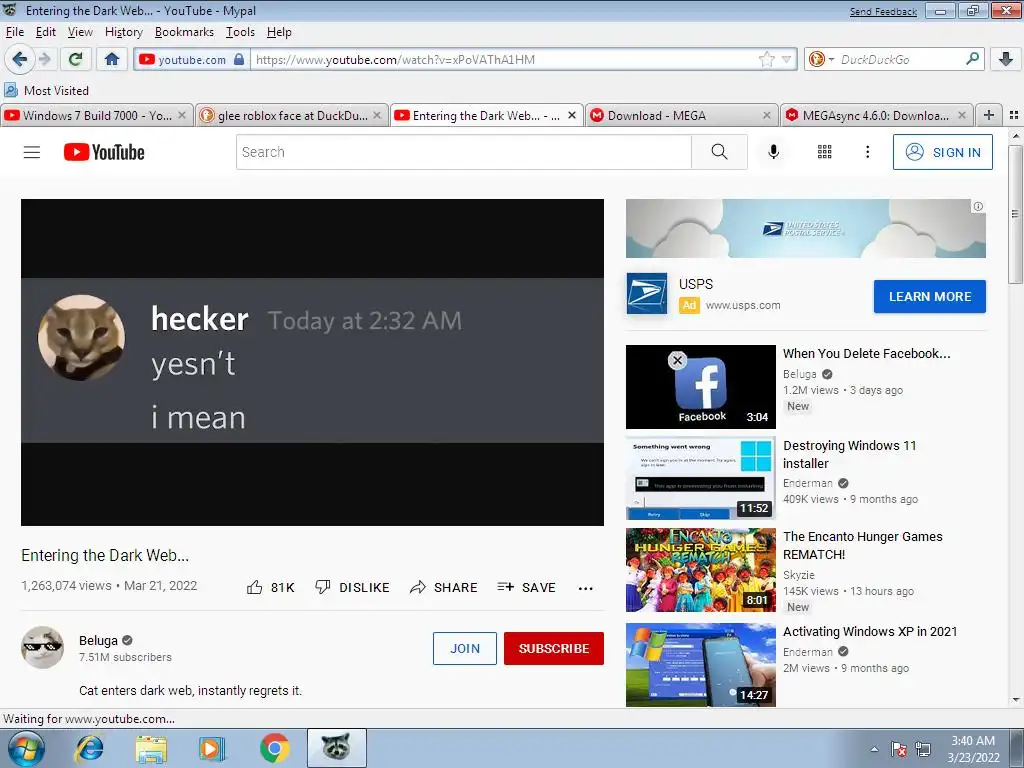Click the YouTube search magnifier button
Image resolution: width=1024 pixels, height=768 pixels.
coord(719,152)
